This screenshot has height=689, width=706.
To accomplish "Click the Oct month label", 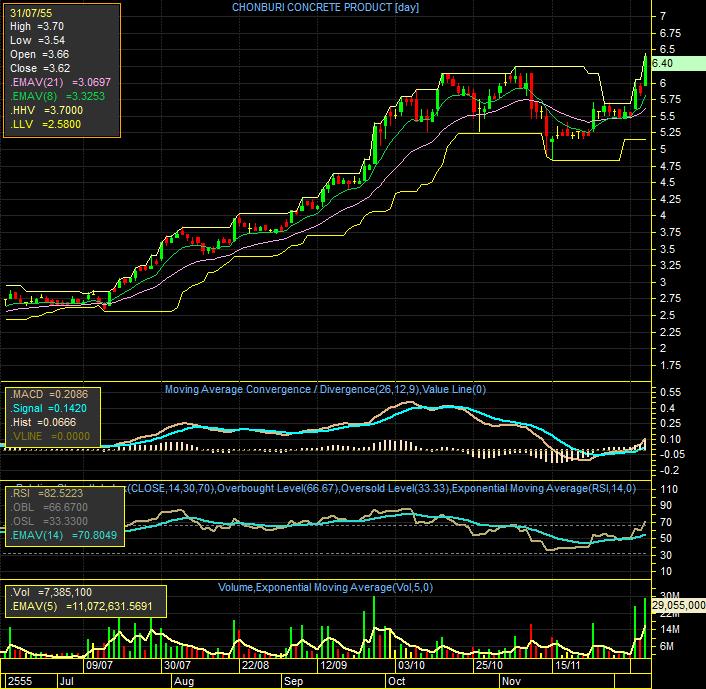I will click(397, 681).
